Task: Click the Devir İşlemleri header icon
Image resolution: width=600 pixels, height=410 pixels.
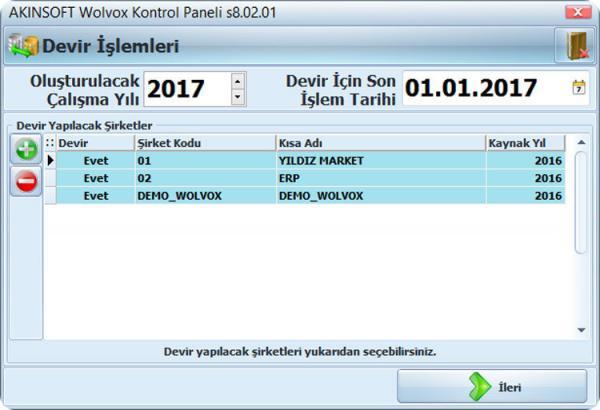Action: pos(23,46)
